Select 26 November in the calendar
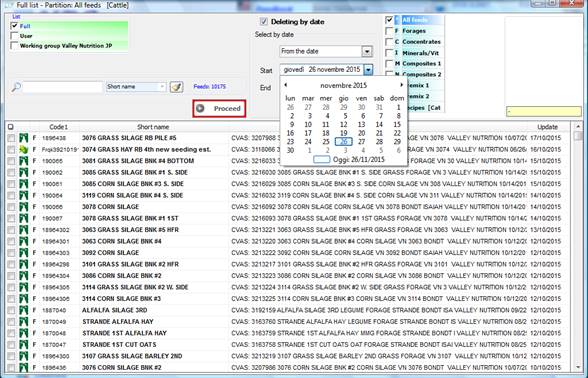Viewport: 588px width, 378px height. tap(344, 142)
